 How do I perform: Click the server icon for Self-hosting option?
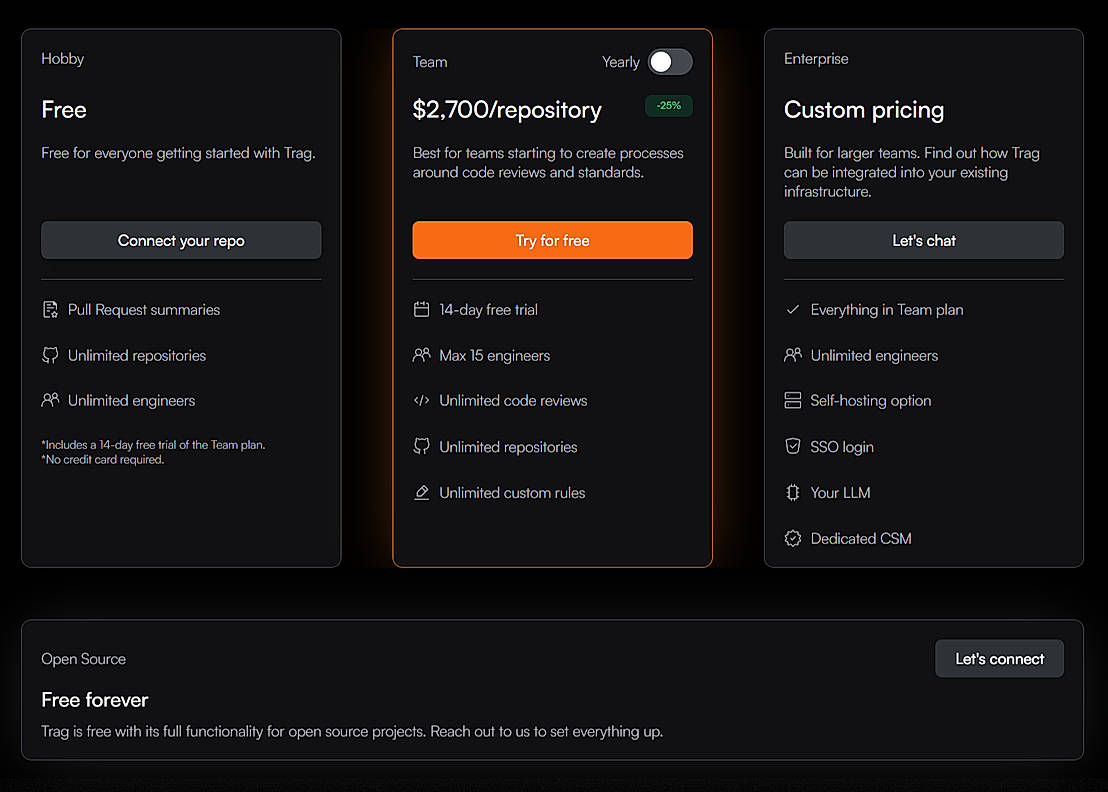tap(793, 401)
